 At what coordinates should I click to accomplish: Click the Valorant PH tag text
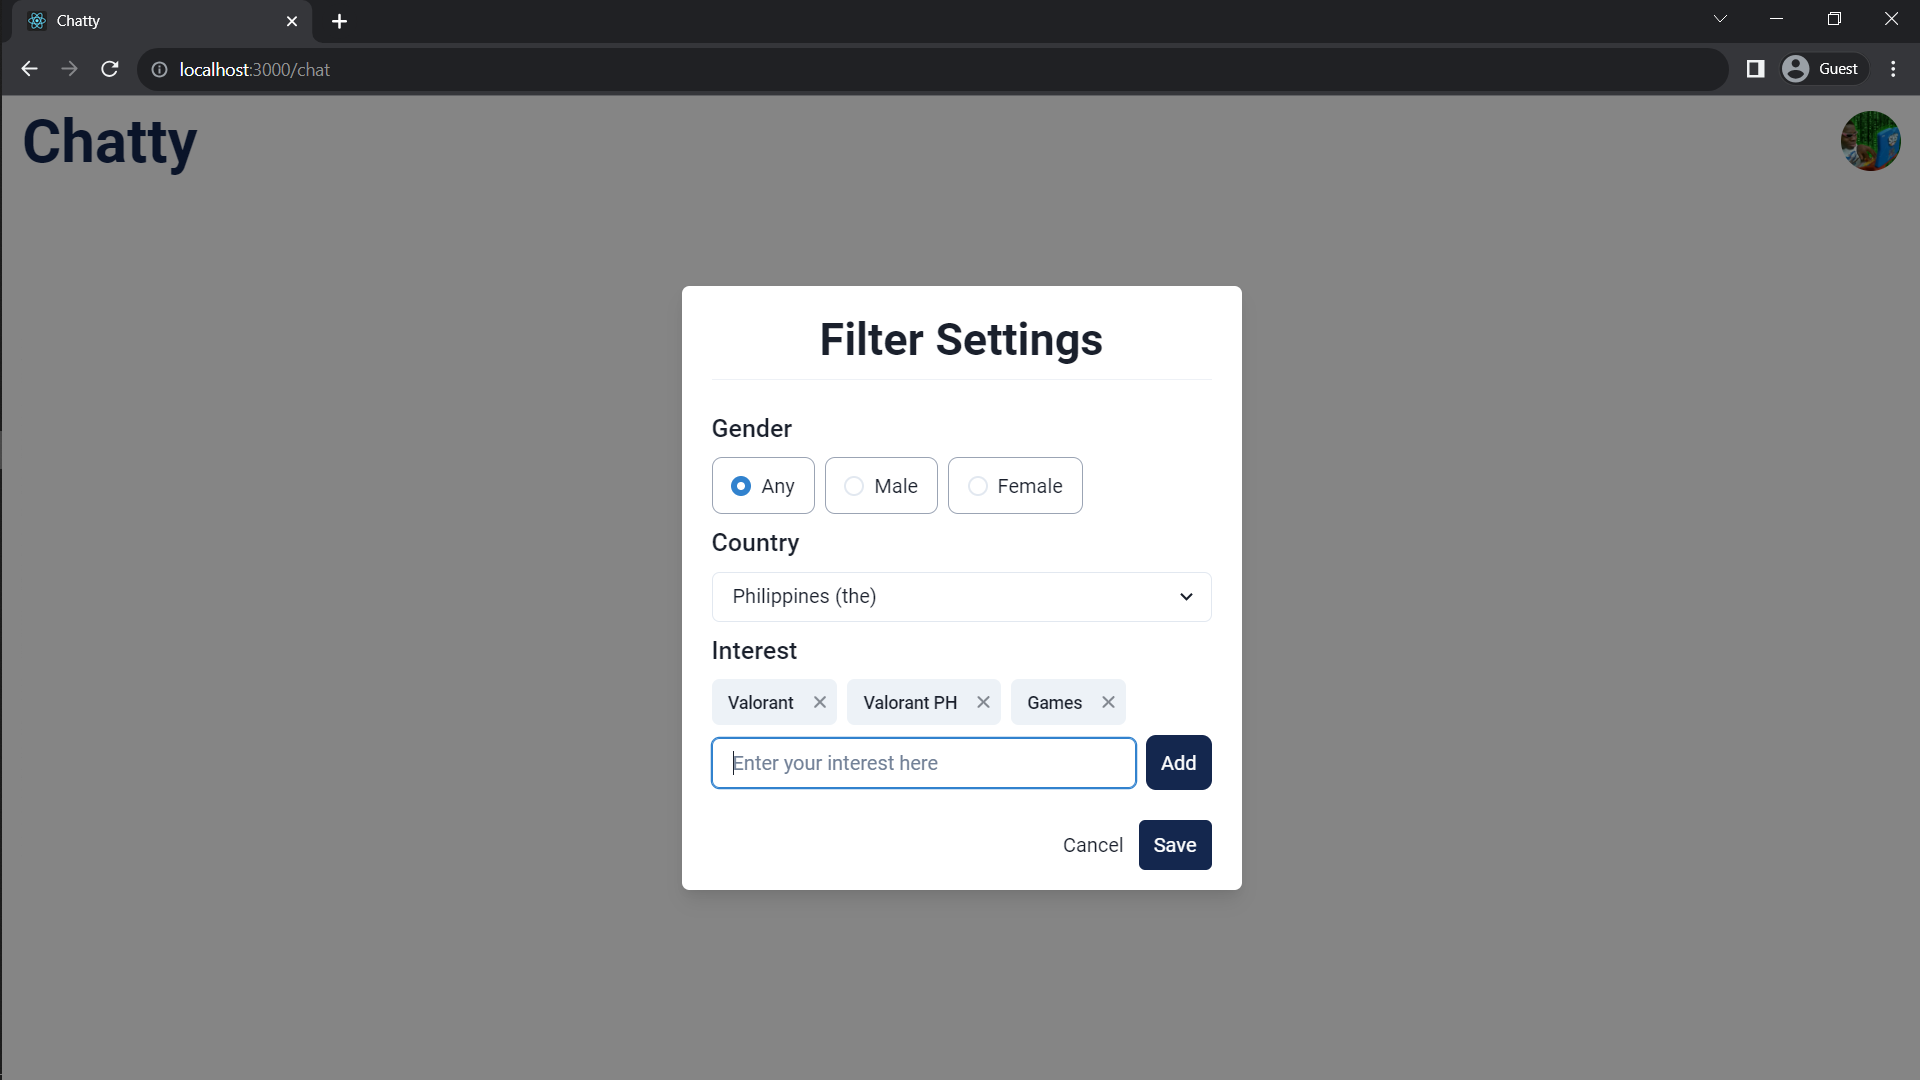click(x=910, y=702)
